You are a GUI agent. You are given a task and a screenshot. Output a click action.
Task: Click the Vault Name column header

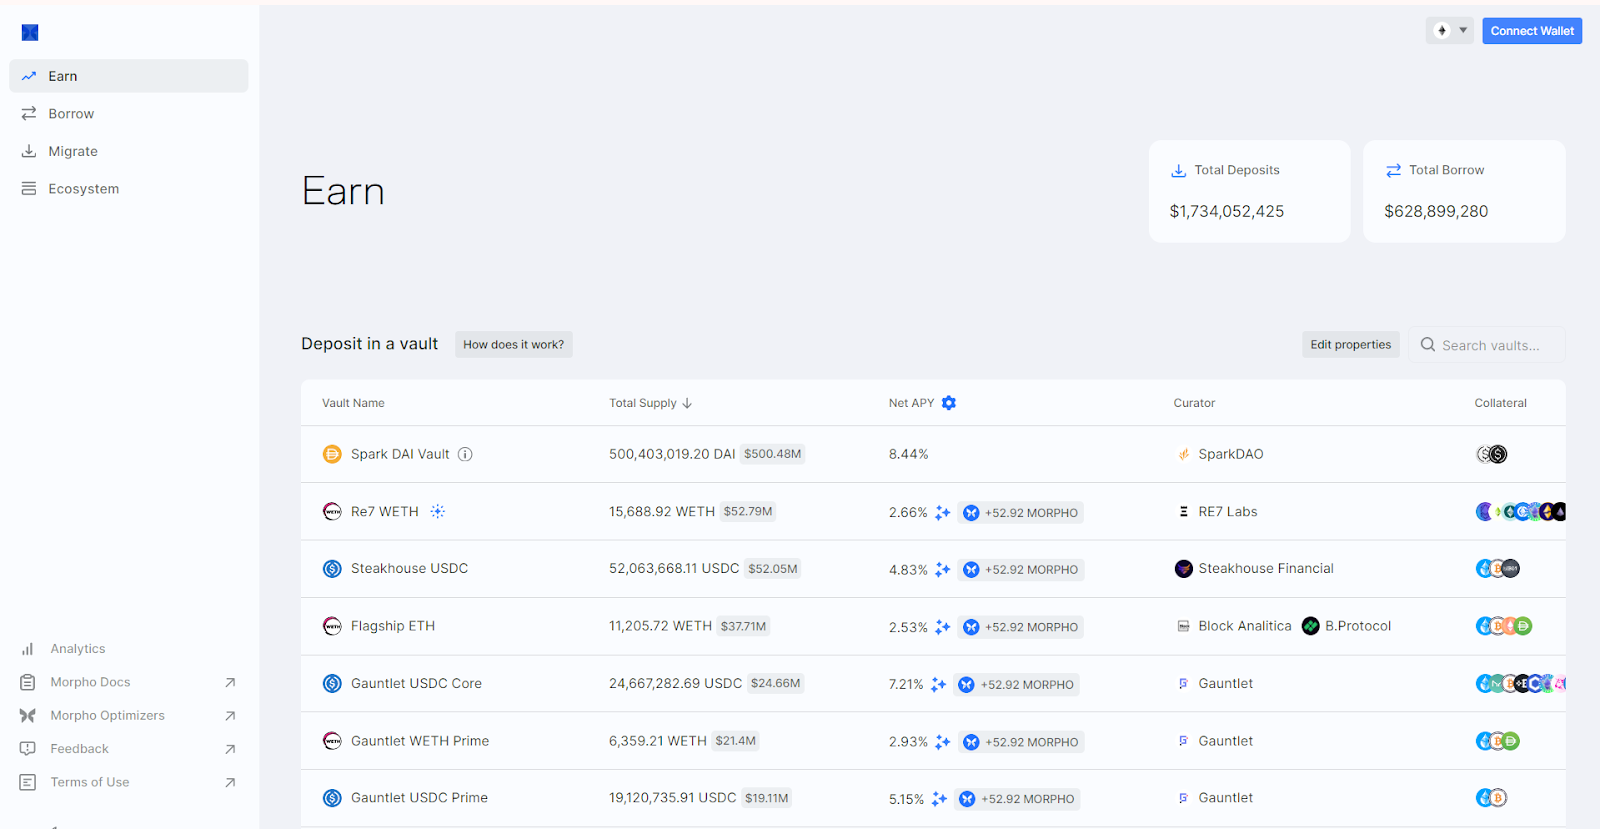tap(353, 403)
